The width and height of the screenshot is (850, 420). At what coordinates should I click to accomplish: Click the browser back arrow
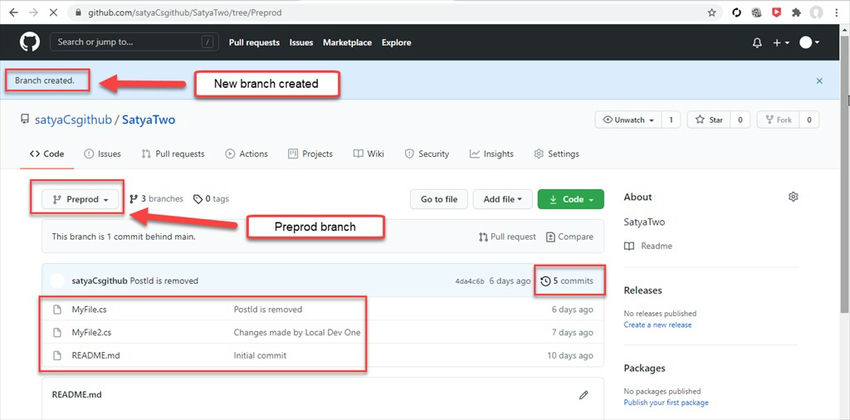tap(14, 12)
